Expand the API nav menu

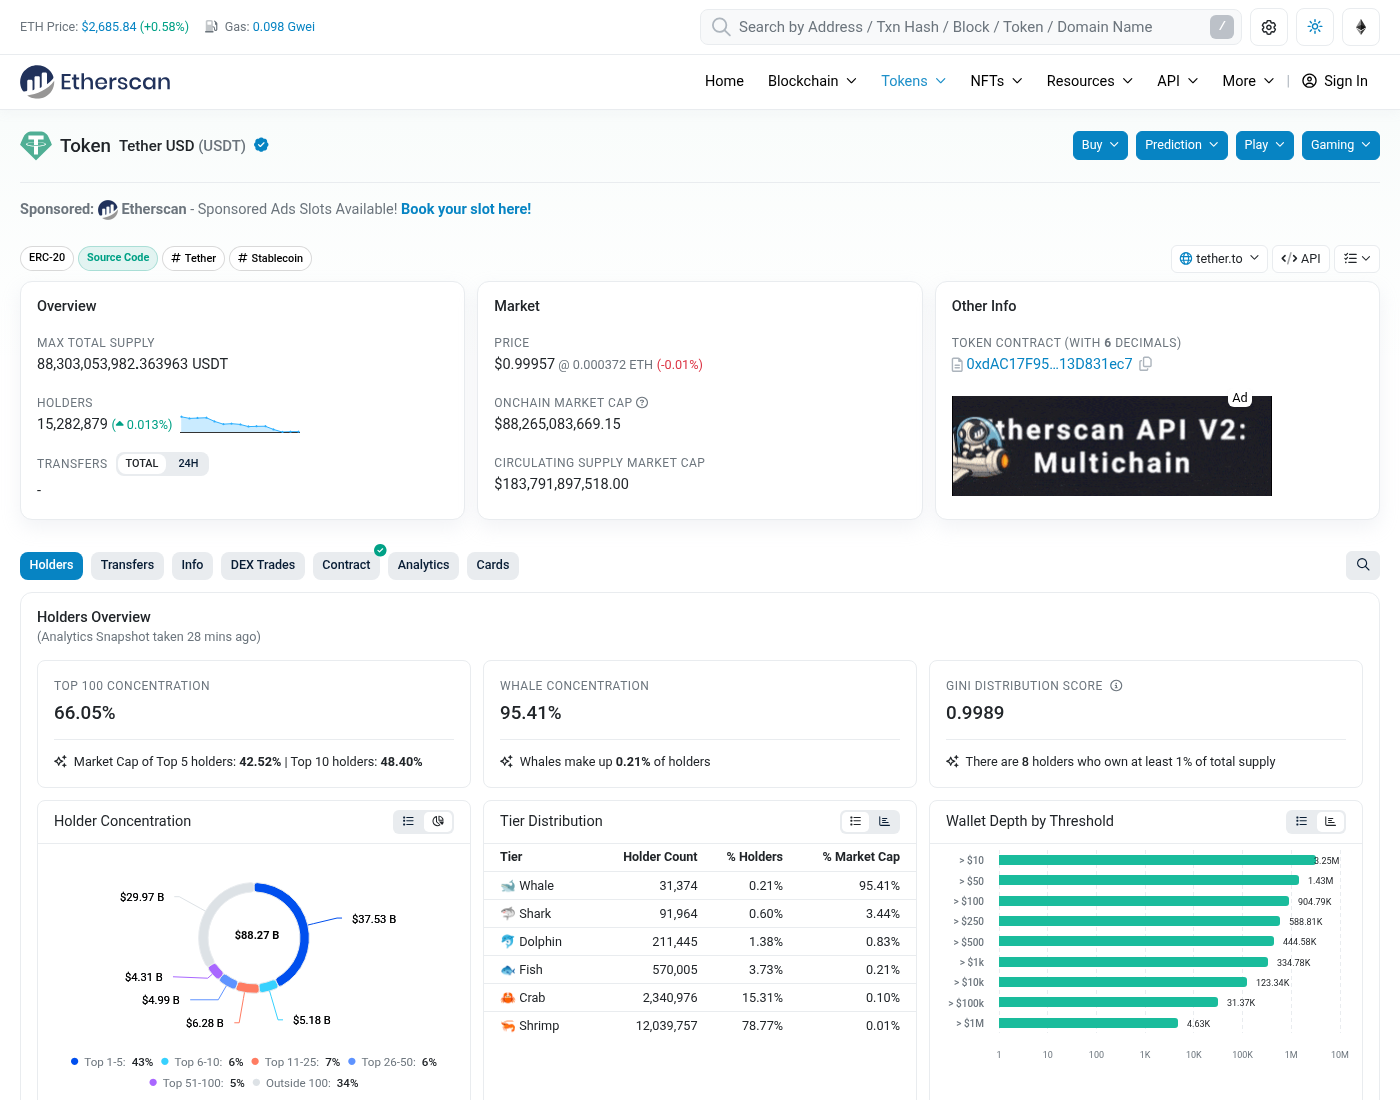(x=1177, y=81)
